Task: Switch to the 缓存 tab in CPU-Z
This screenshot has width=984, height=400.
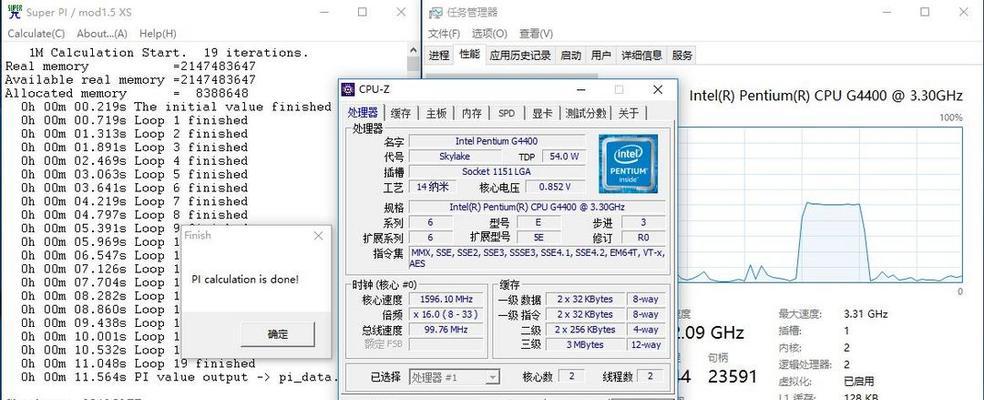Action: pos(400,113)
